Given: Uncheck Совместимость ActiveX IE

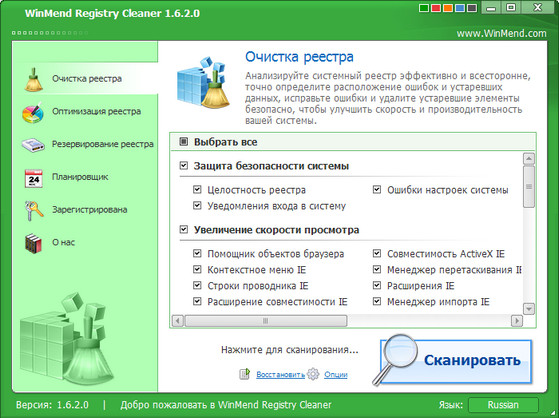Looking at the screenshot, I should click(377, 253).
